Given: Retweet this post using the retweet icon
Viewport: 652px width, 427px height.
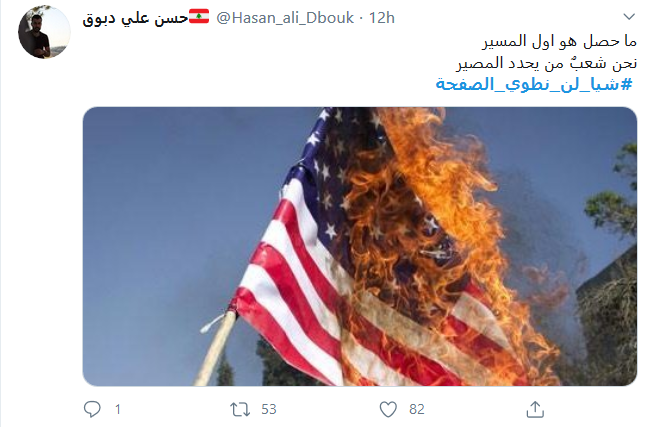Looking at the screenshot, I should click(x=240, y=410).
